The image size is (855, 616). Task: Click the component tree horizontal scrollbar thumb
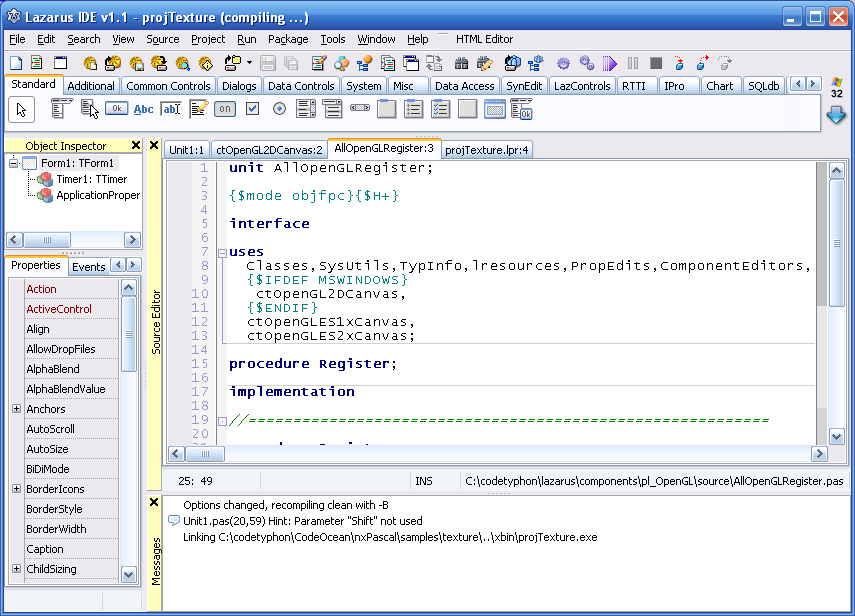[47, 240]
